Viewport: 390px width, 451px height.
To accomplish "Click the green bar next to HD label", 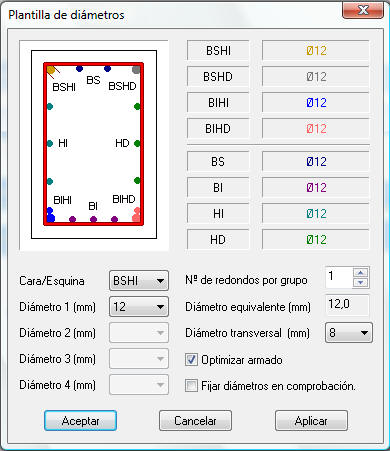I will coord(137,144).
